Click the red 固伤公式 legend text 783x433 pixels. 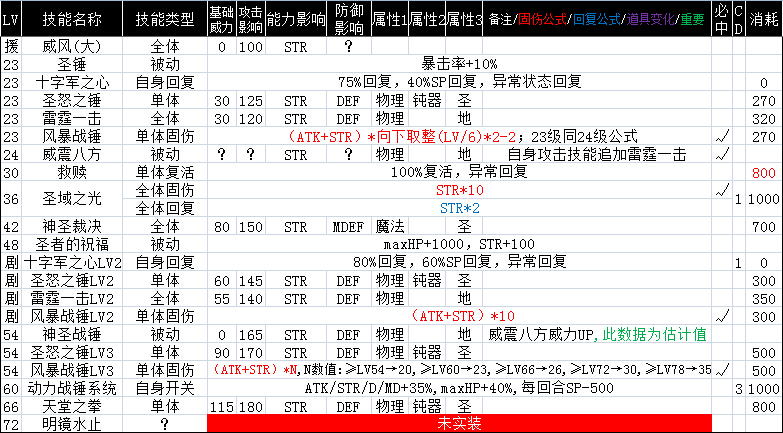tap(543, 19)
